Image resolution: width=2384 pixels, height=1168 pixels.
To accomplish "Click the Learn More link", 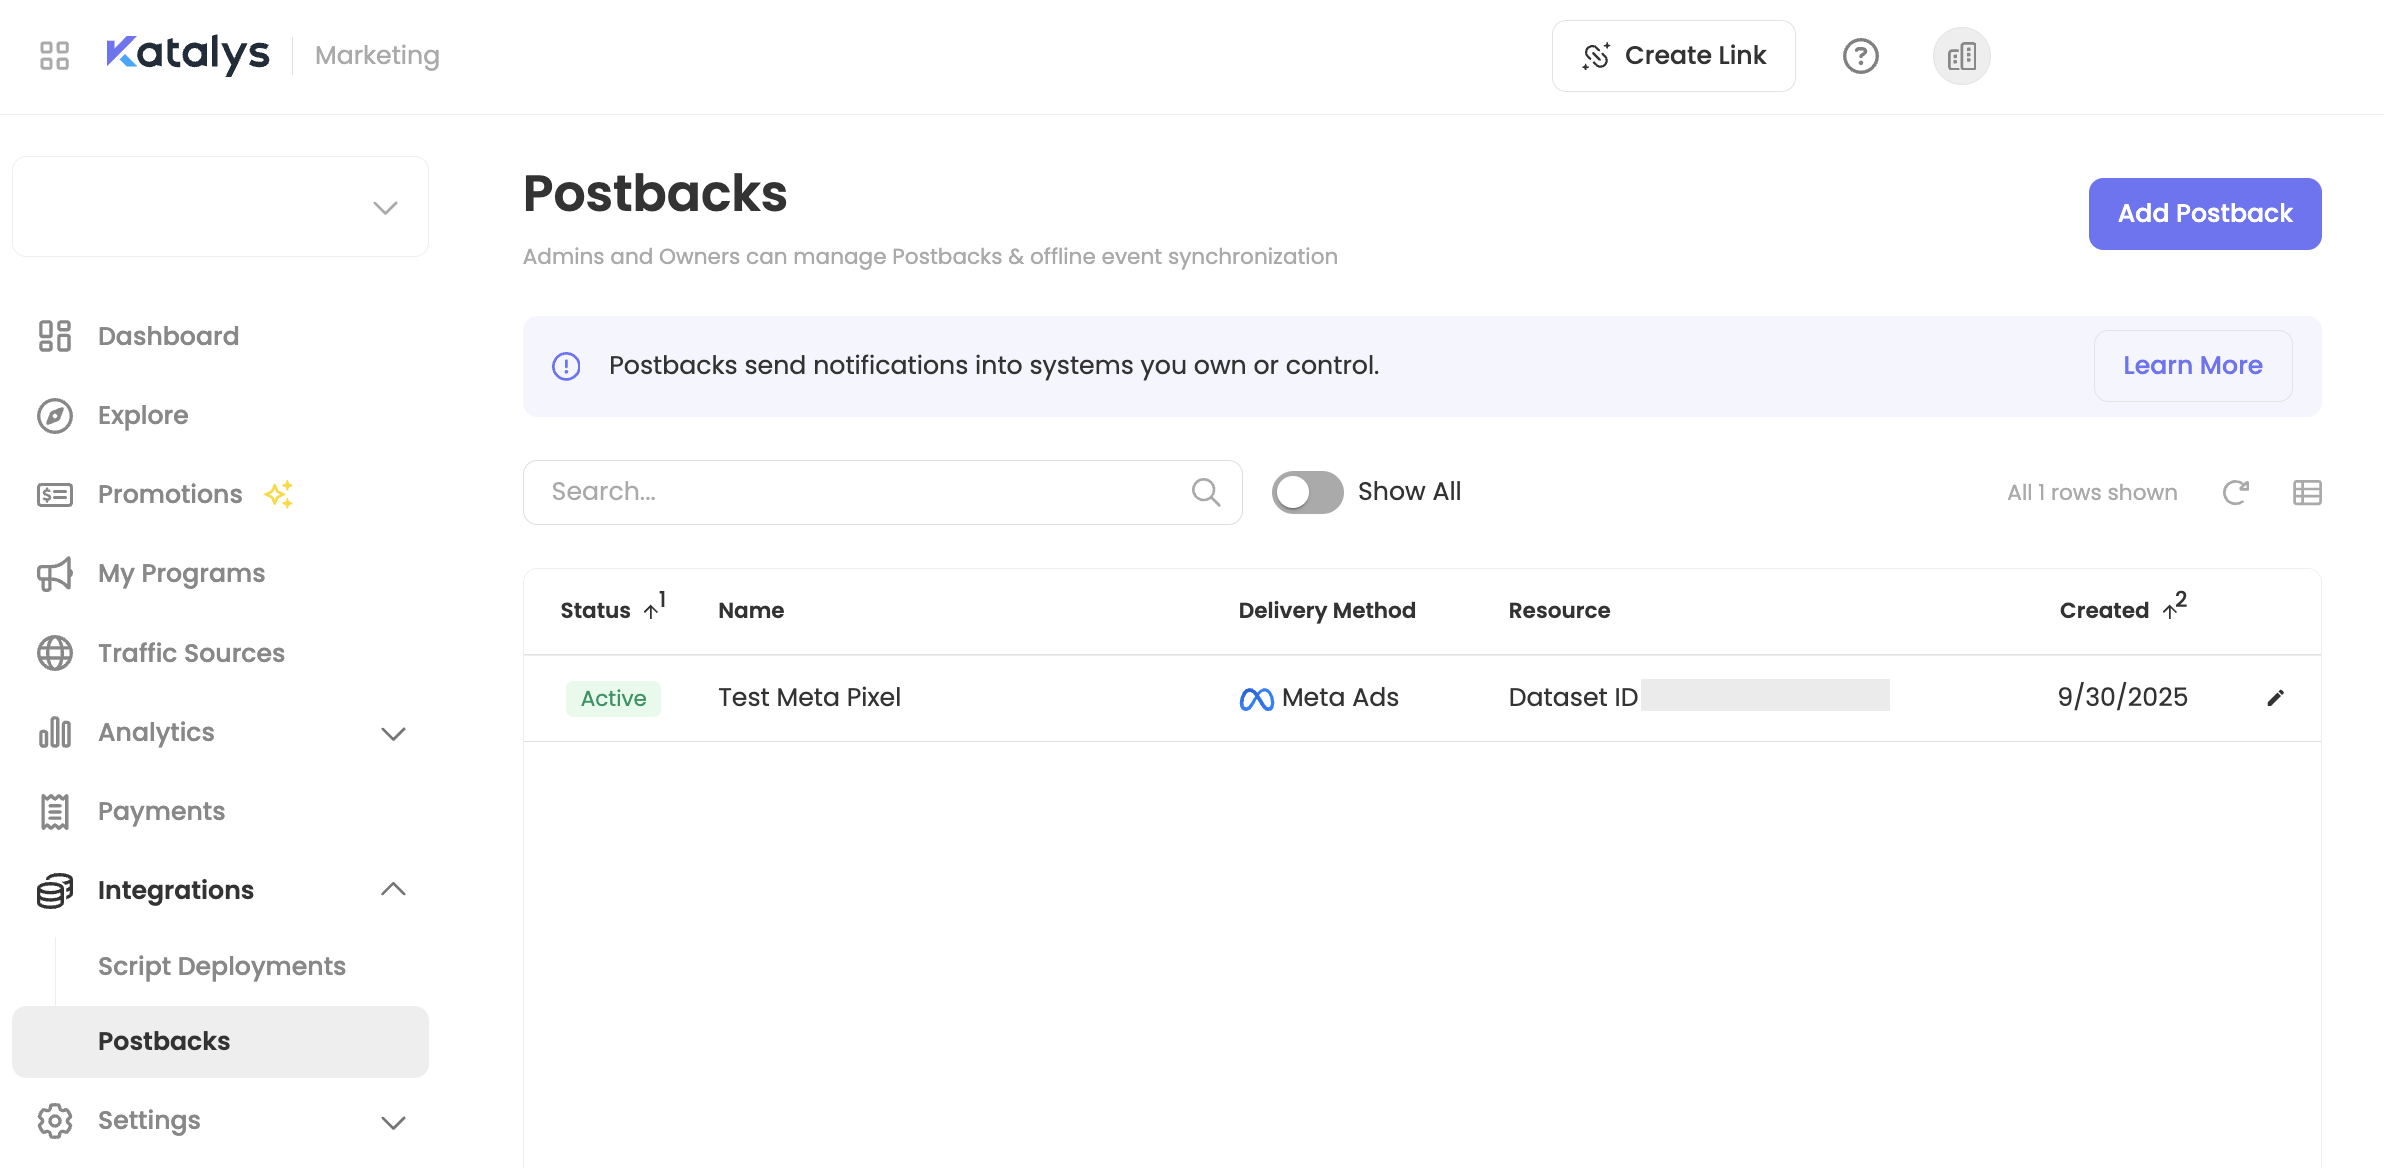I will tap(2192, 366).
